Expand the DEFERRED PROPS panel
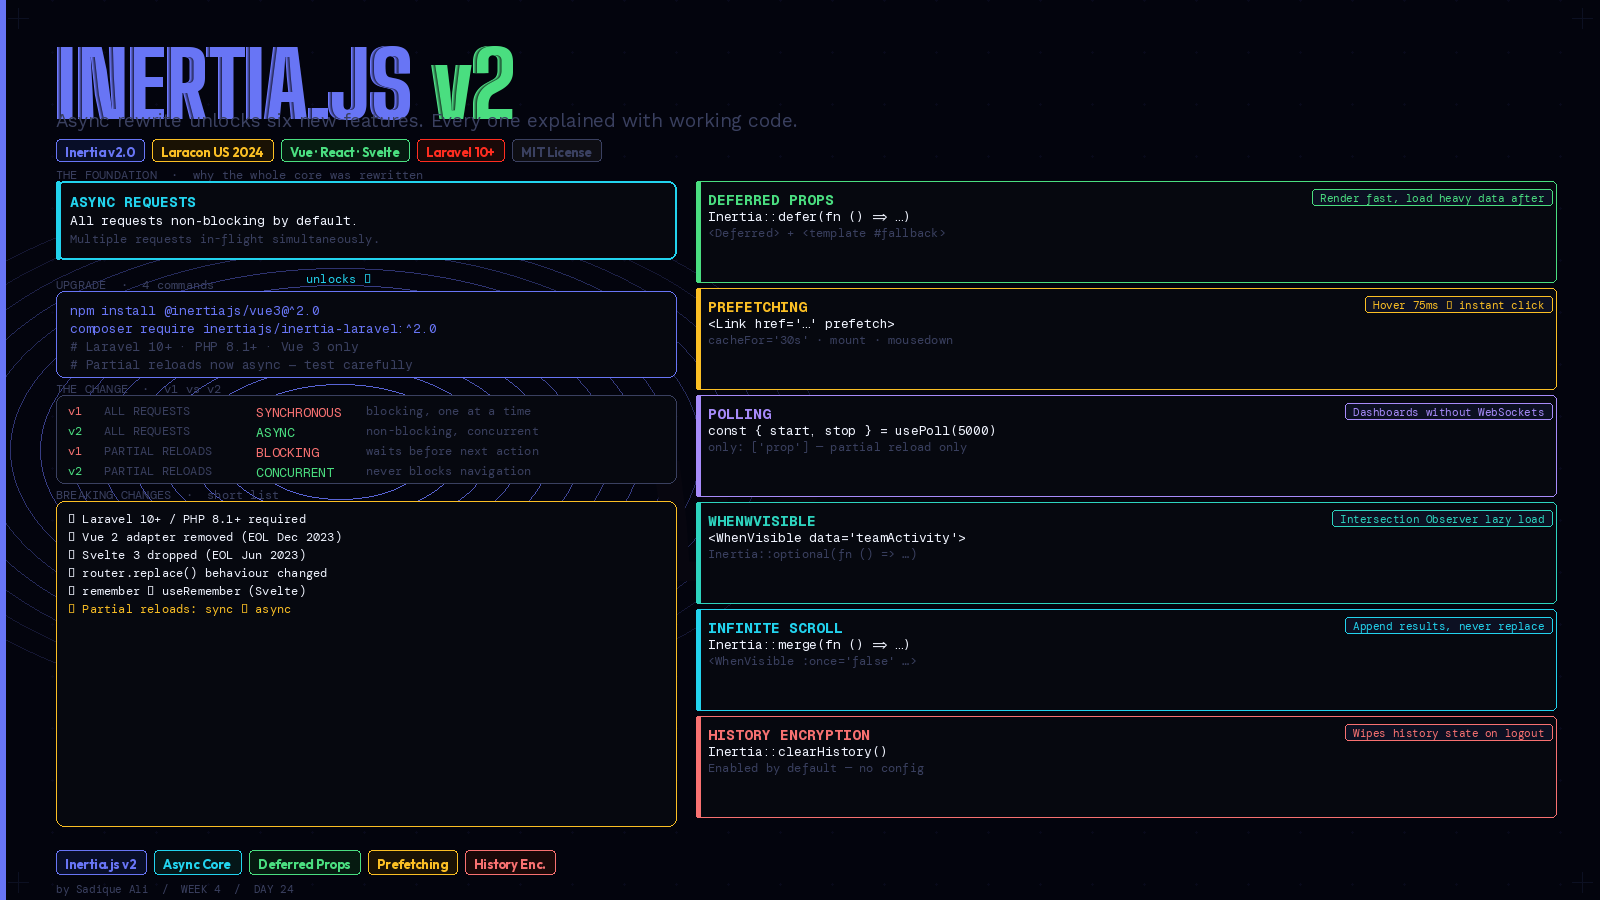This screenshot has height=900, width=1600. pyautogui.click(x=1127, y=232)
